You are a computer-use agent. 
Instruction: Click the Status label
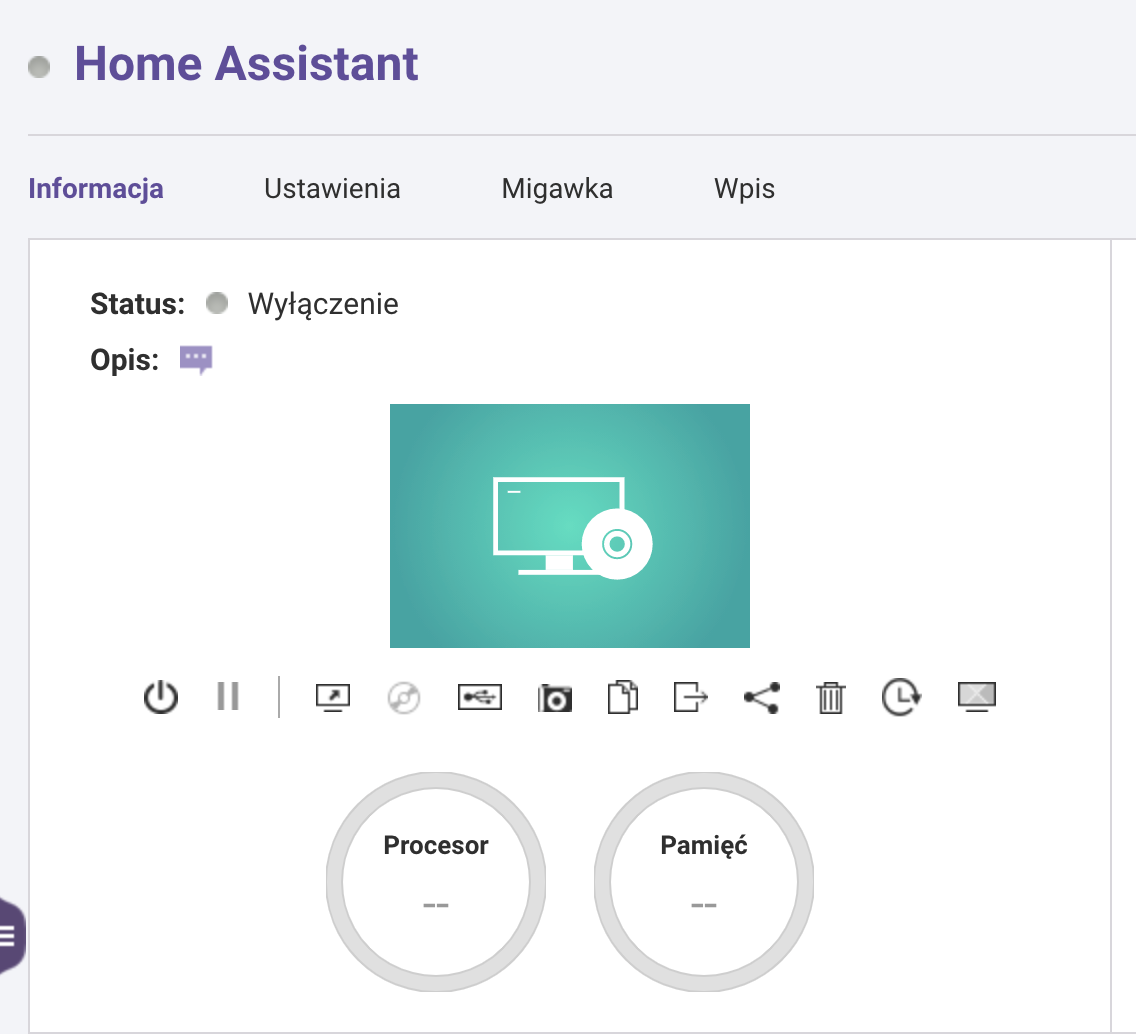coord(138,304)
